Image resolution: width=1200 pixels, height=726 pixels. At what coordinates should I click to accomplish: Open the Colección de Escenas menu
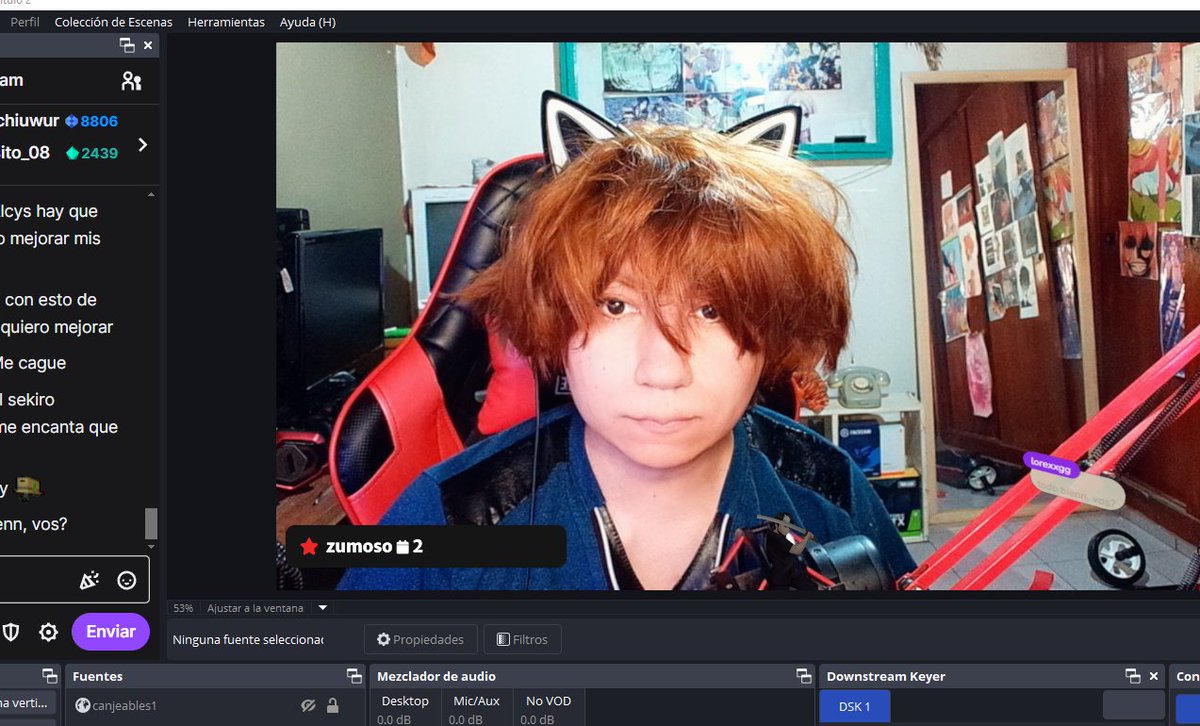pyautogui.click(x=113, y=22)
